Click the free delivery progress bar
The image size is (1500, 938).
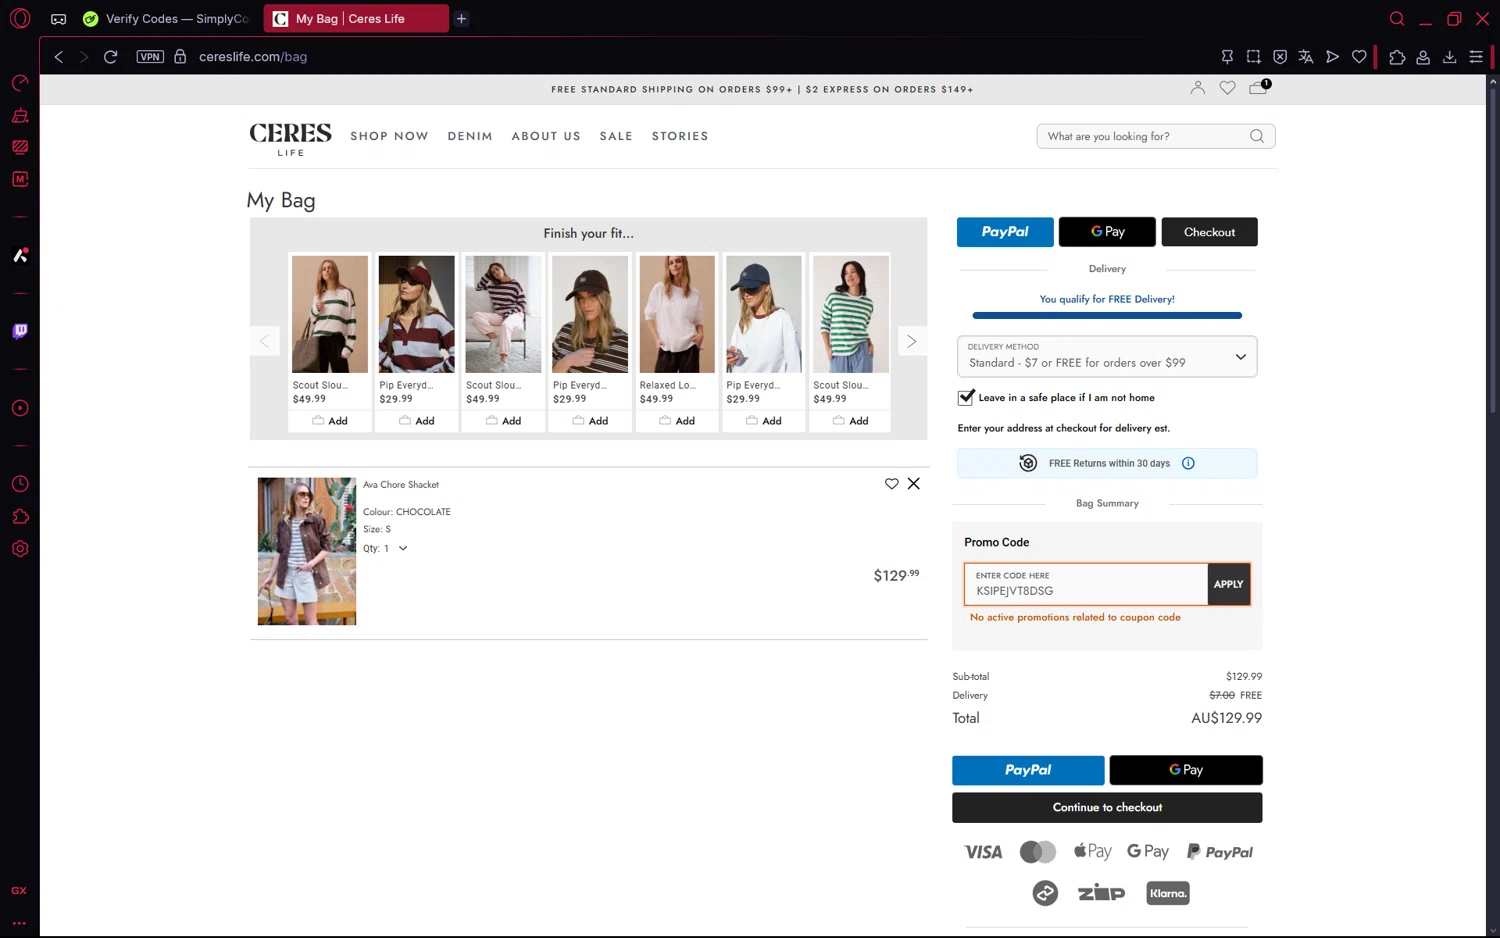tap(1107, 316)
